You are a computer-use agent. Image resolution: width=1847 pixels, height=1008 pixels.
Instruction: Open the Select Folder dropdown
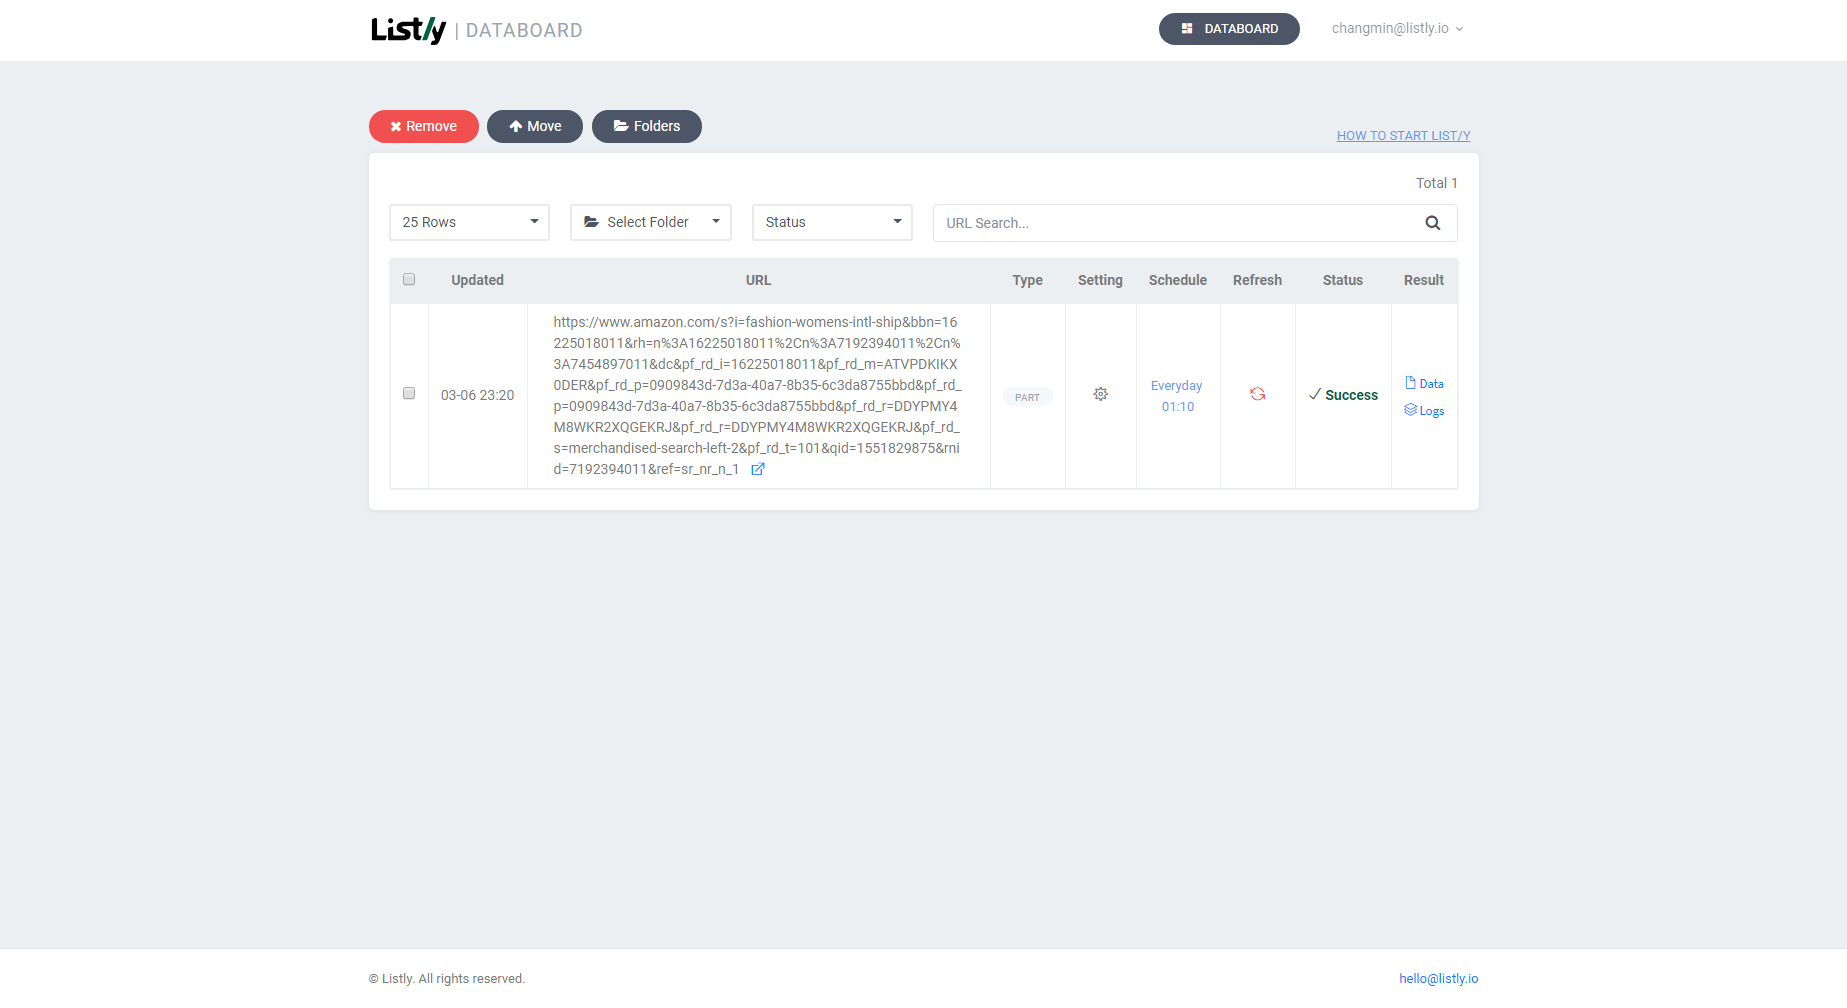click(650, 223)
